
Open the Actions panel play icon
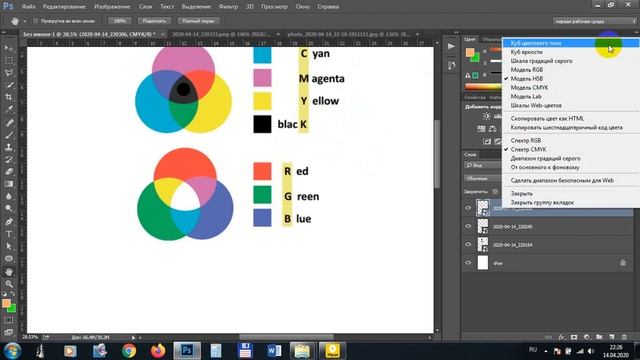click(x=451, y=46)
